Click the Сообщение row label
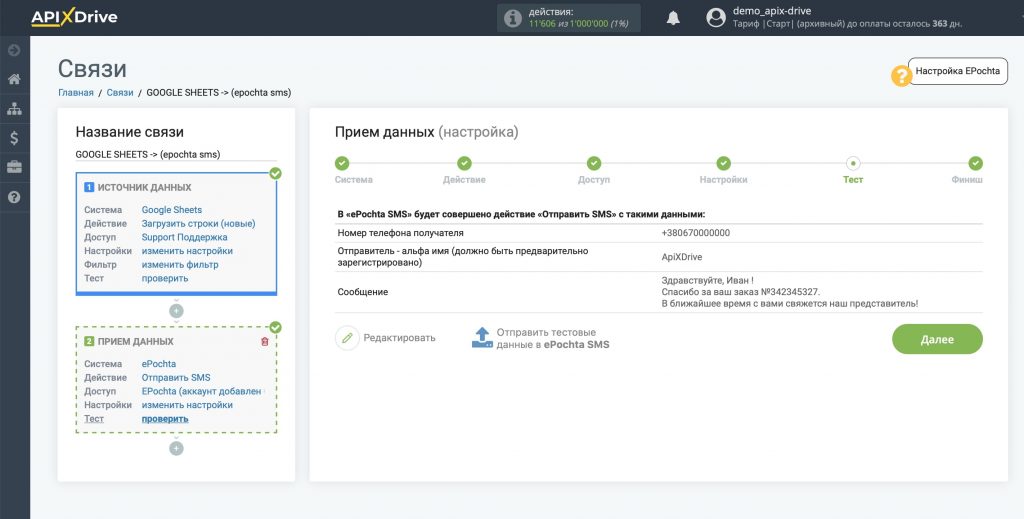Screen dimensions: 1024x519 point(362,292)
